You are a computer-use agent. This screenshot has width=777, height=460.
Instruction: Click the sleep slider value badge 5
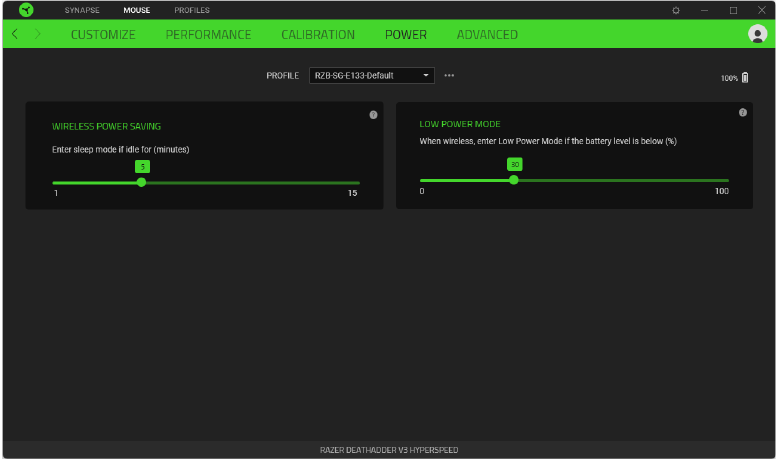pyautogui.click(x=142, y=167)
